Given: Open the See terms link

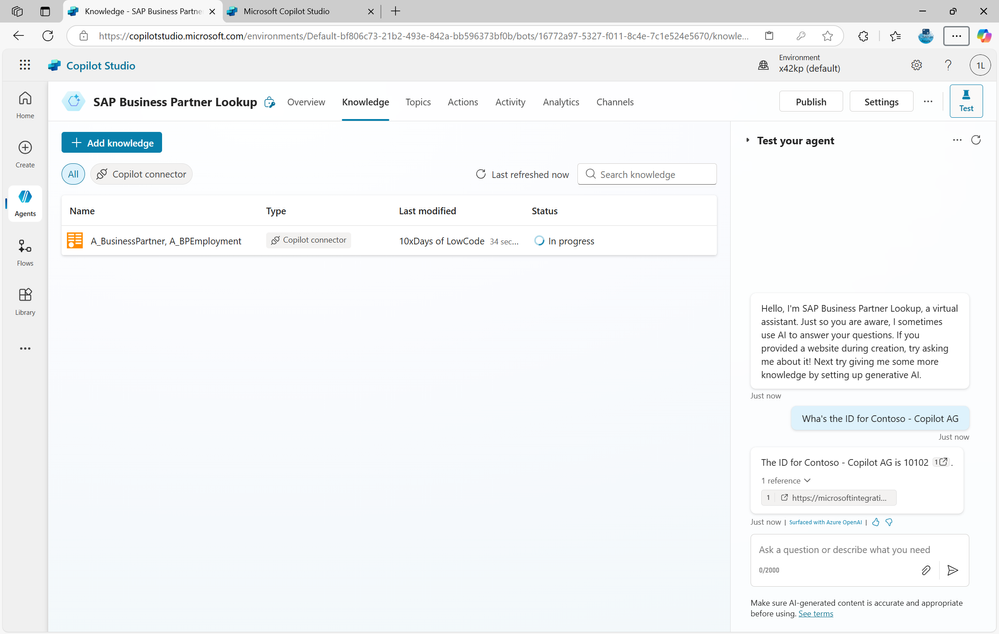Looking at the screenshot, I should [x=816, y=614].
